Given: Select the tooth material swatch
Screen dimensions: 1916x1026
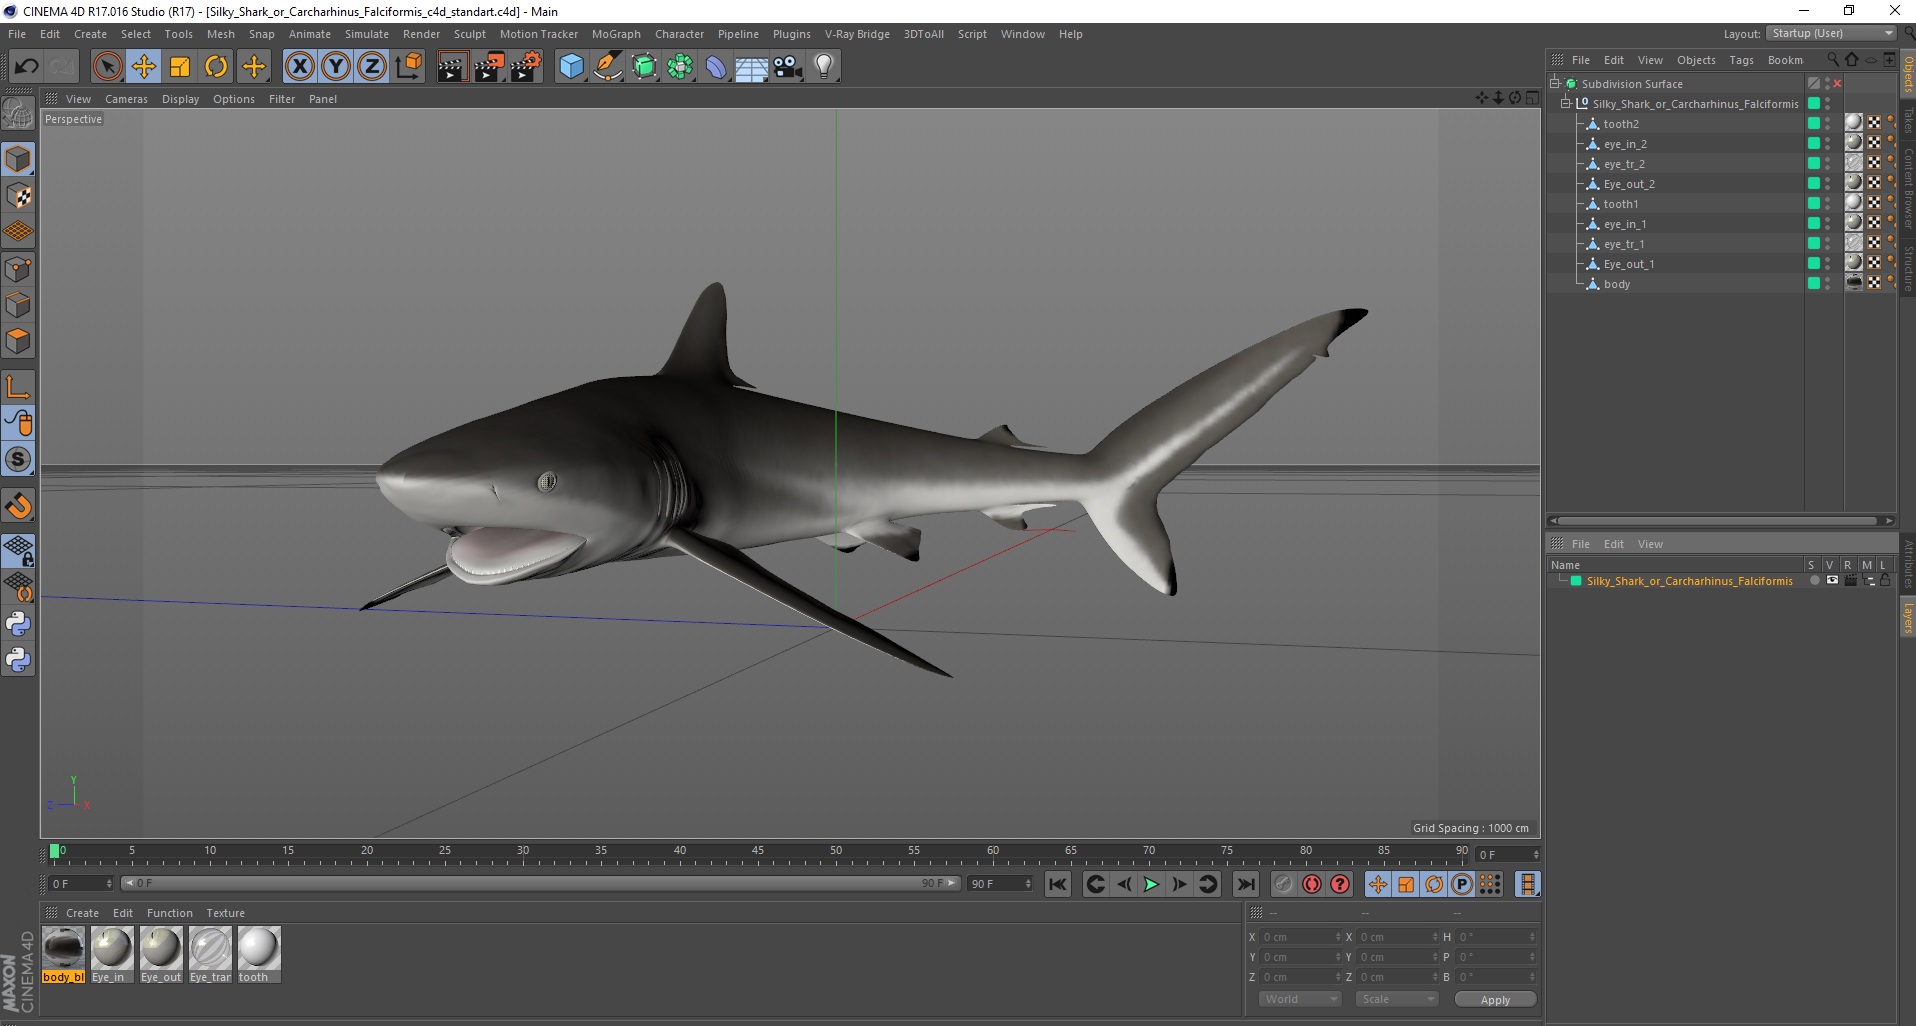Looking at the screenshot, I should click(259, 948).
